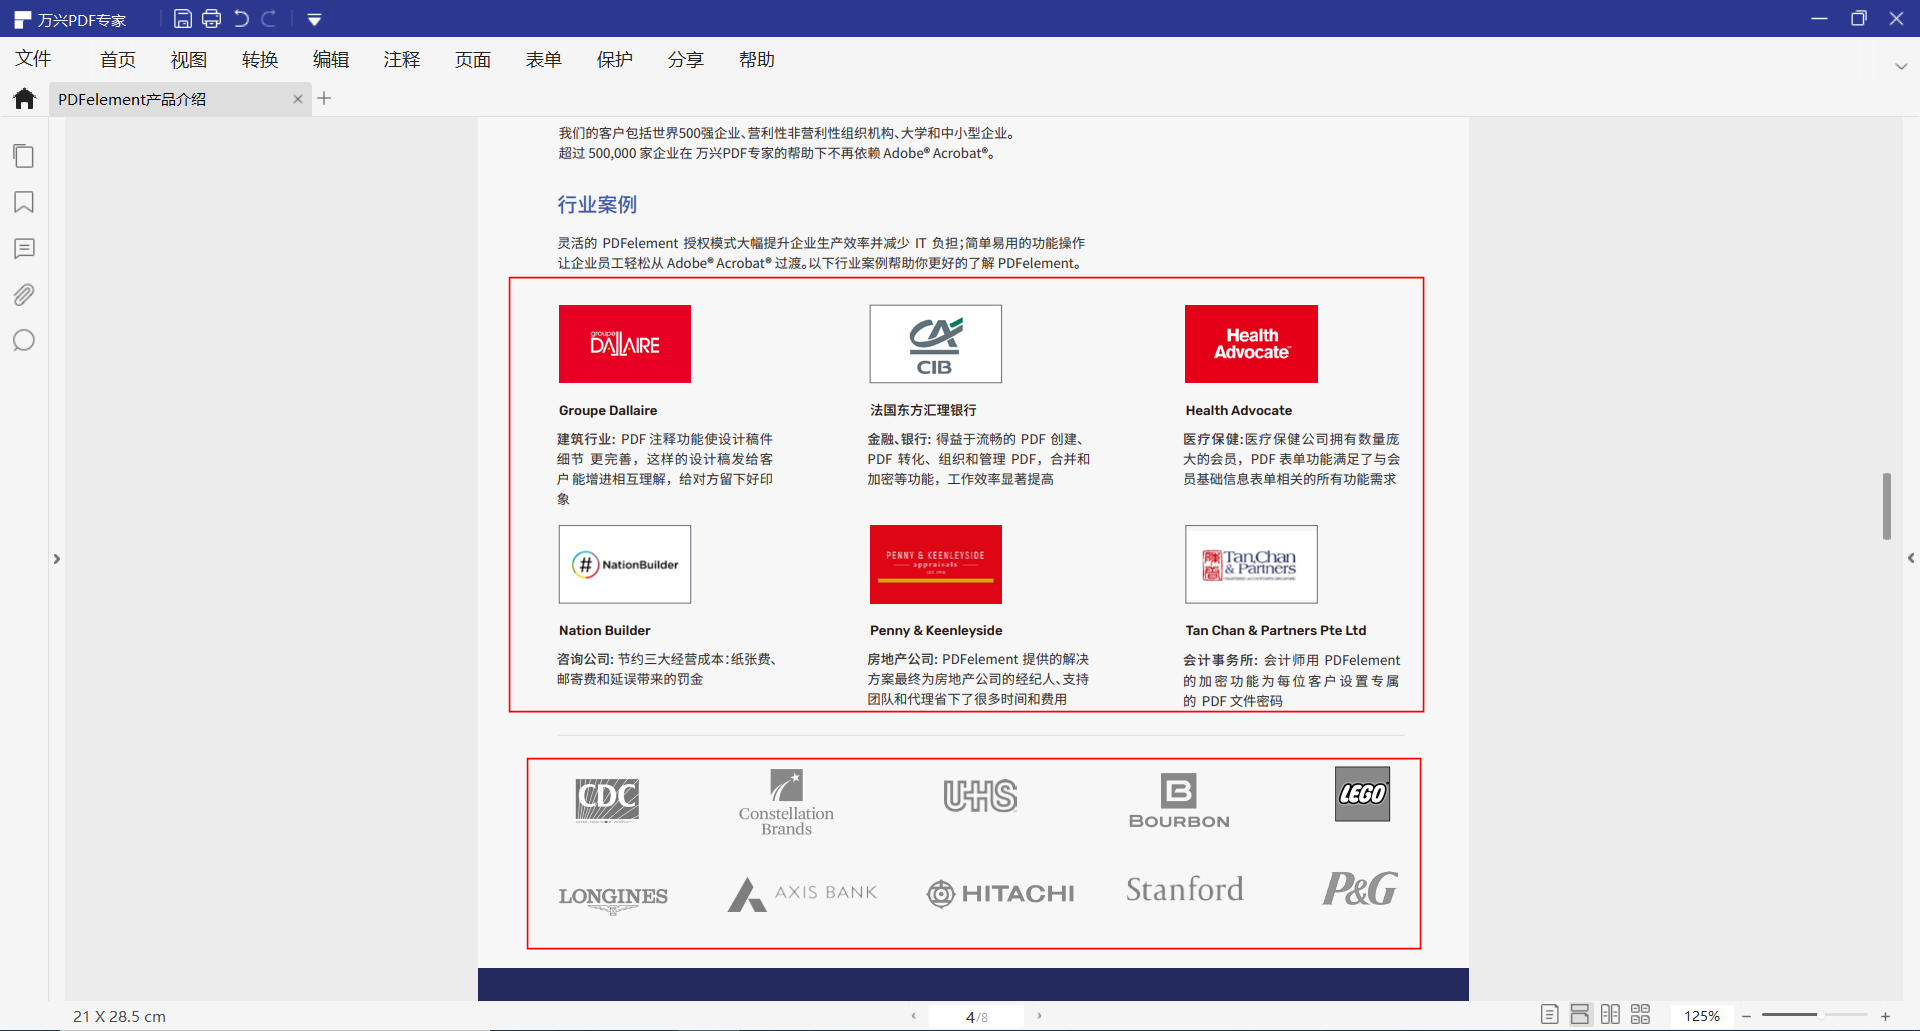Viewport: 1920px width, 1031px height.
Task: Open the comments panel
Action: (24, 249)
